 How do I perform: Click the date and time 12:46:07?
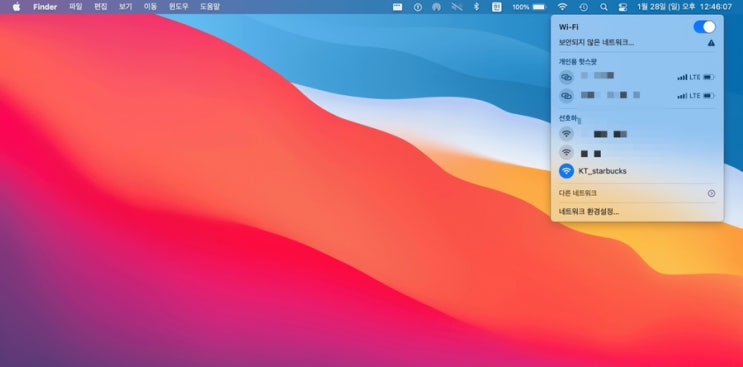(x=684, y=7)
